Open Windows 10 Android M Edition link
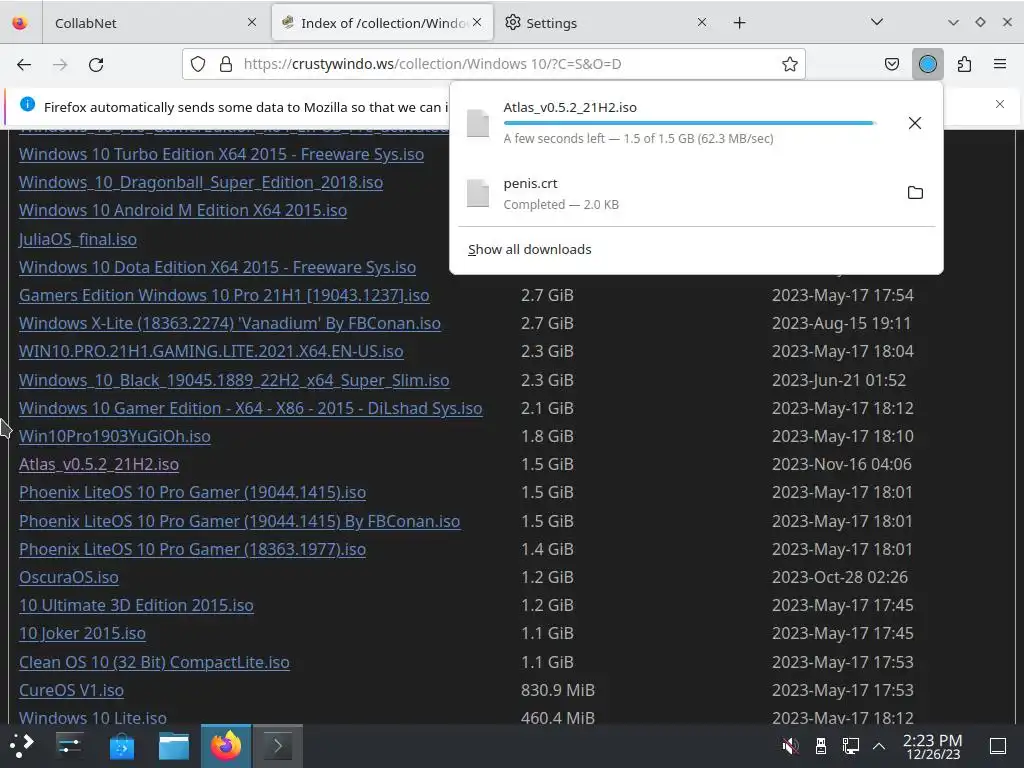This screenshot has width=1024, height=768. [183, 210]
